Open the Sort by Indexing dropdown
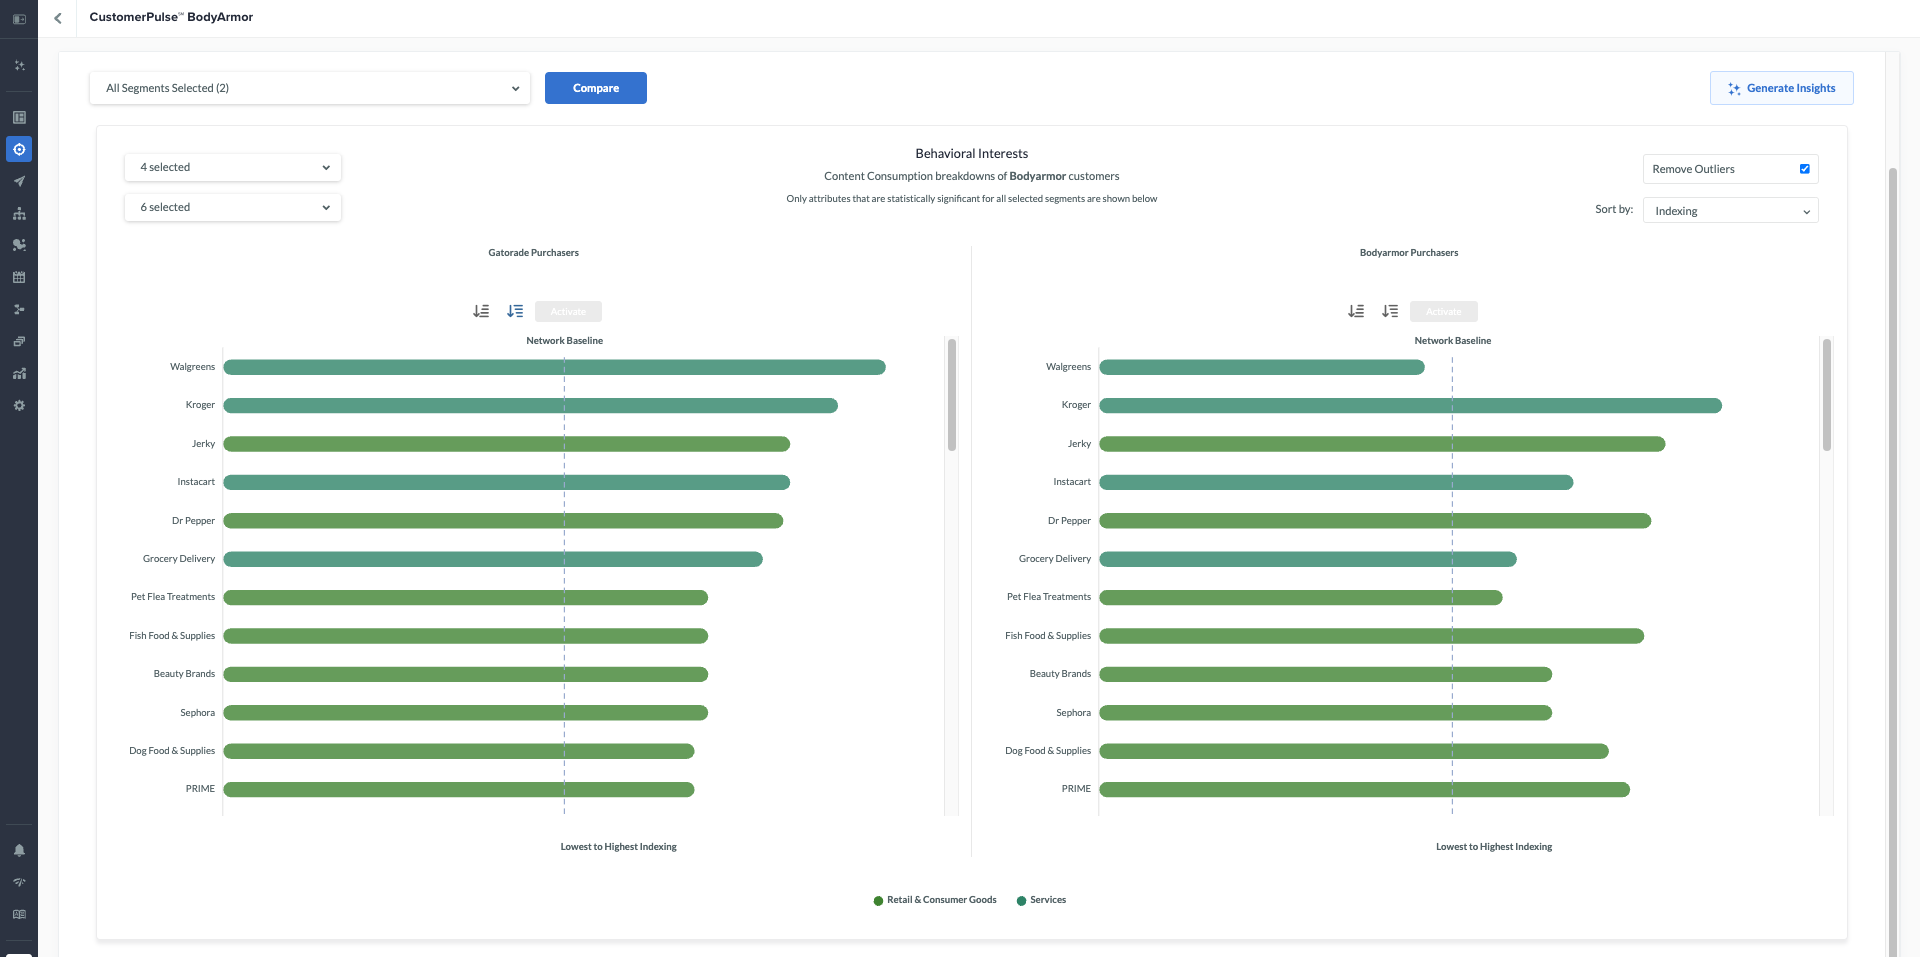Screen dimensions: 1920x957 pos(1731,211)
